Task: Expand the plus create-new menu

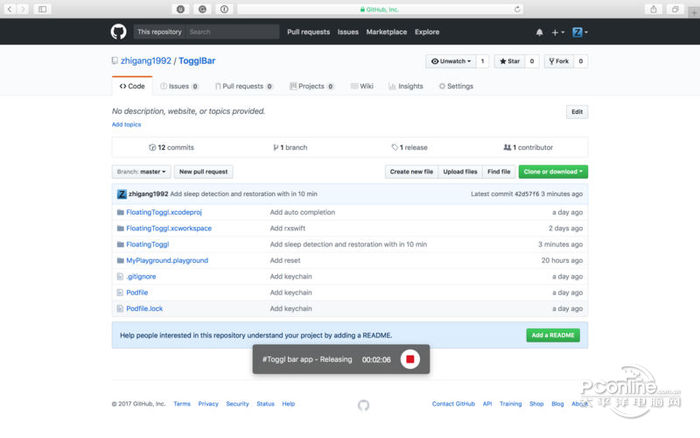Action: point(558,32)
